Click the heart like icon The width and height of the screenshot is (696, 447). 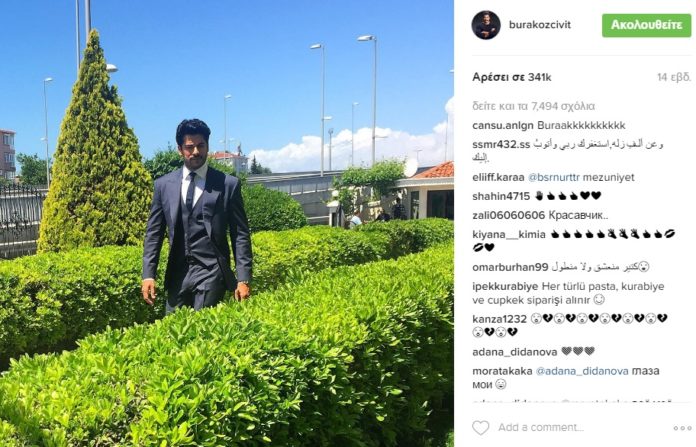click(480, 427)
